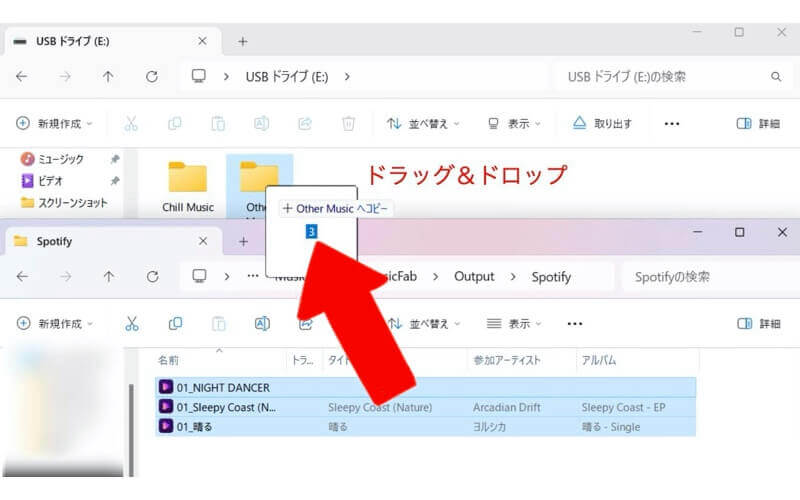Click the Spotify navigation pane scrollbar

(131, 430)
